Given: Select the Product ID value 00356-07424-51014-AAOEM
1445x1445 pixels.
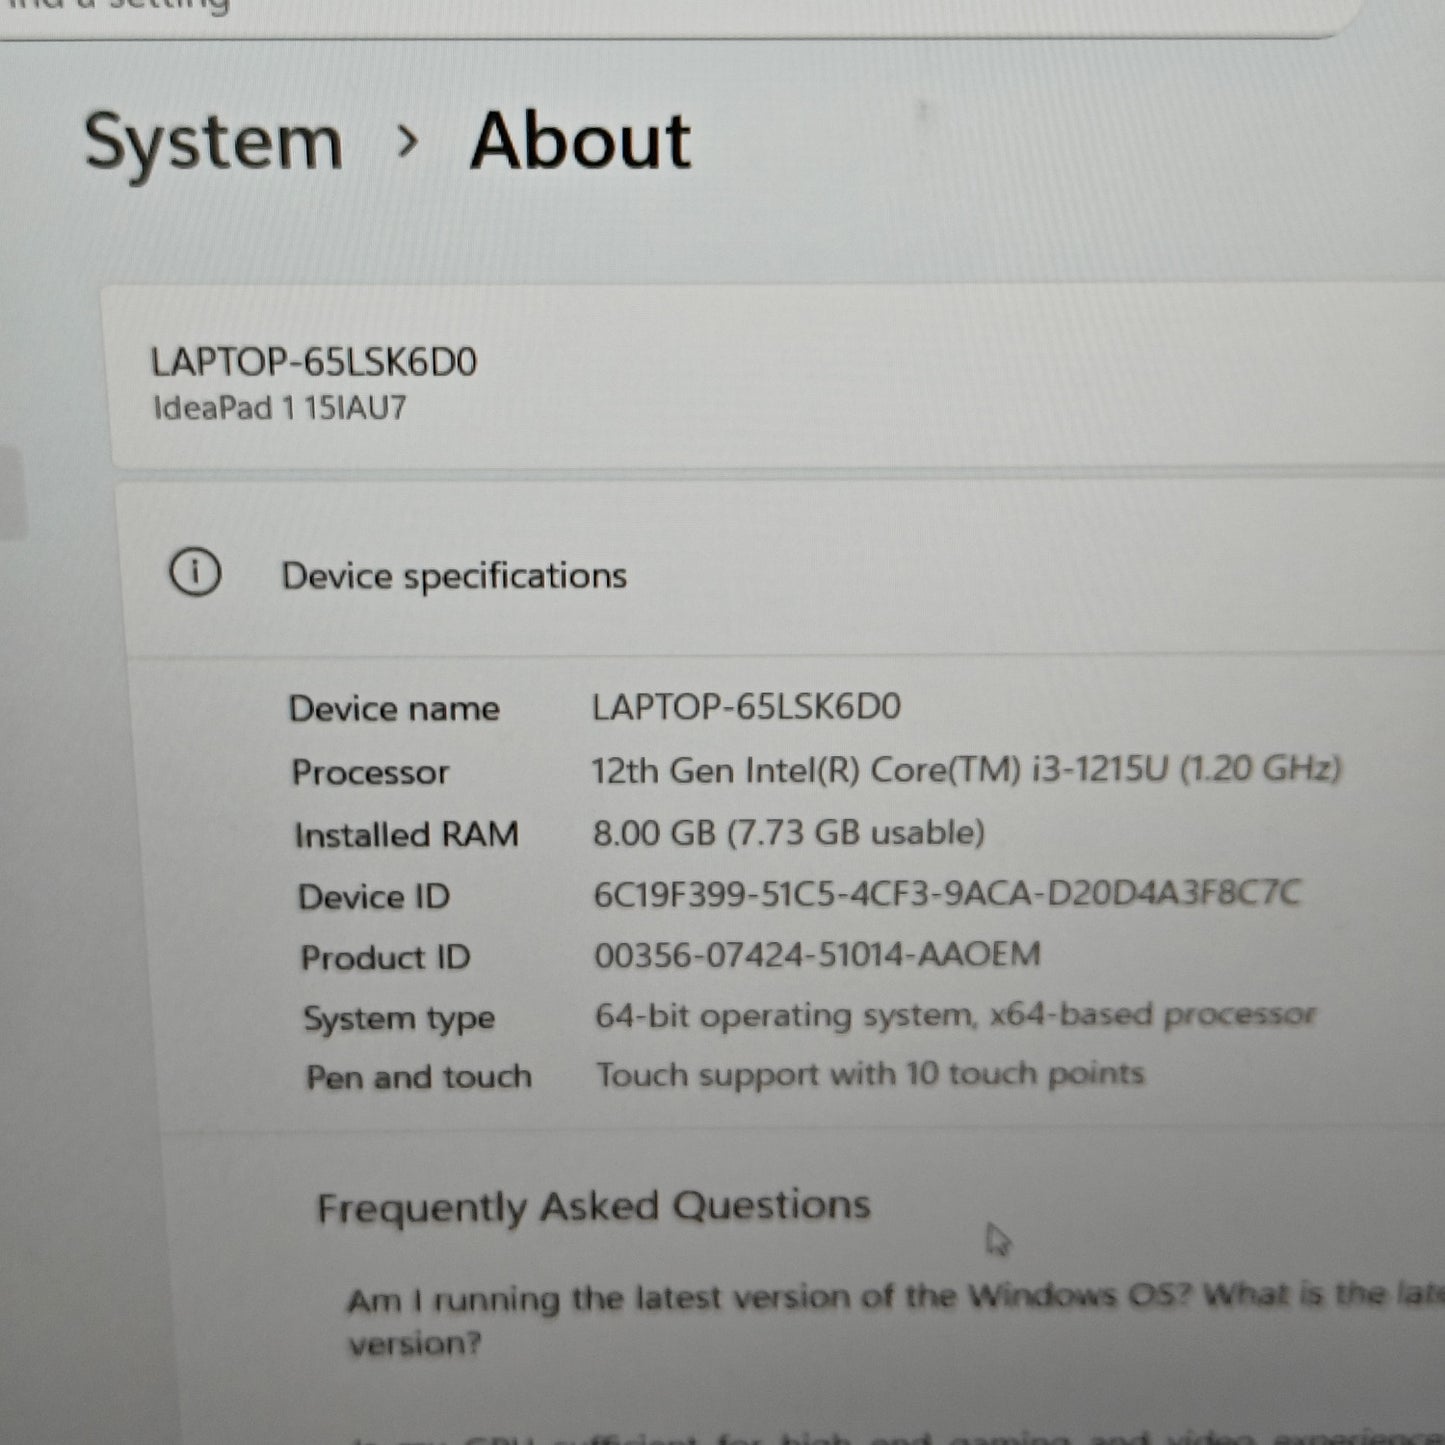Looking at the screenshot, I should click(x=817, y=955).
